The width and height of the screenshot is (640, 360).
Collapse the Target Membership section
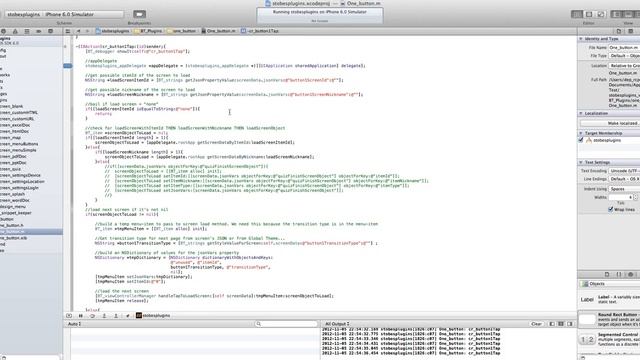point(581,133)
